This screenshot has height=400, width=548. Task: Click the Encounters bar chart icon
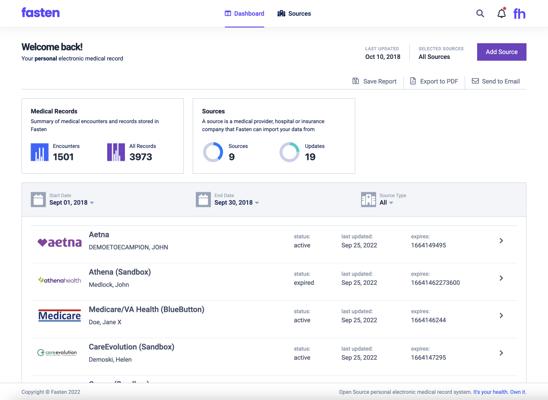click(x=39, y=152)
